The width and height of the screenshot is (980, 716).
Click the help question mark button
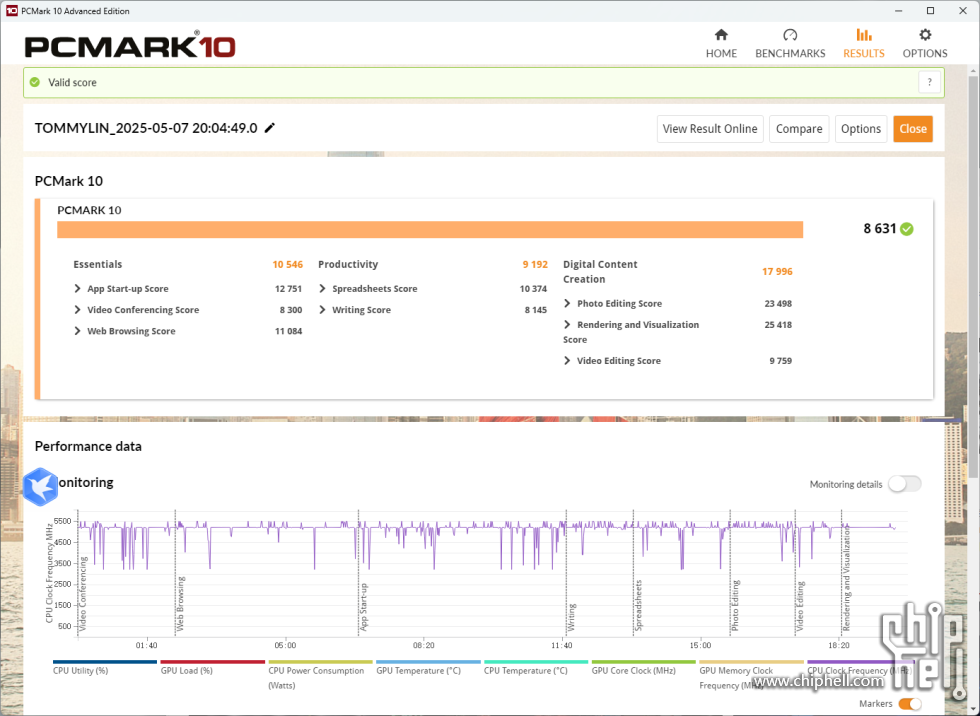pos(929,82)
